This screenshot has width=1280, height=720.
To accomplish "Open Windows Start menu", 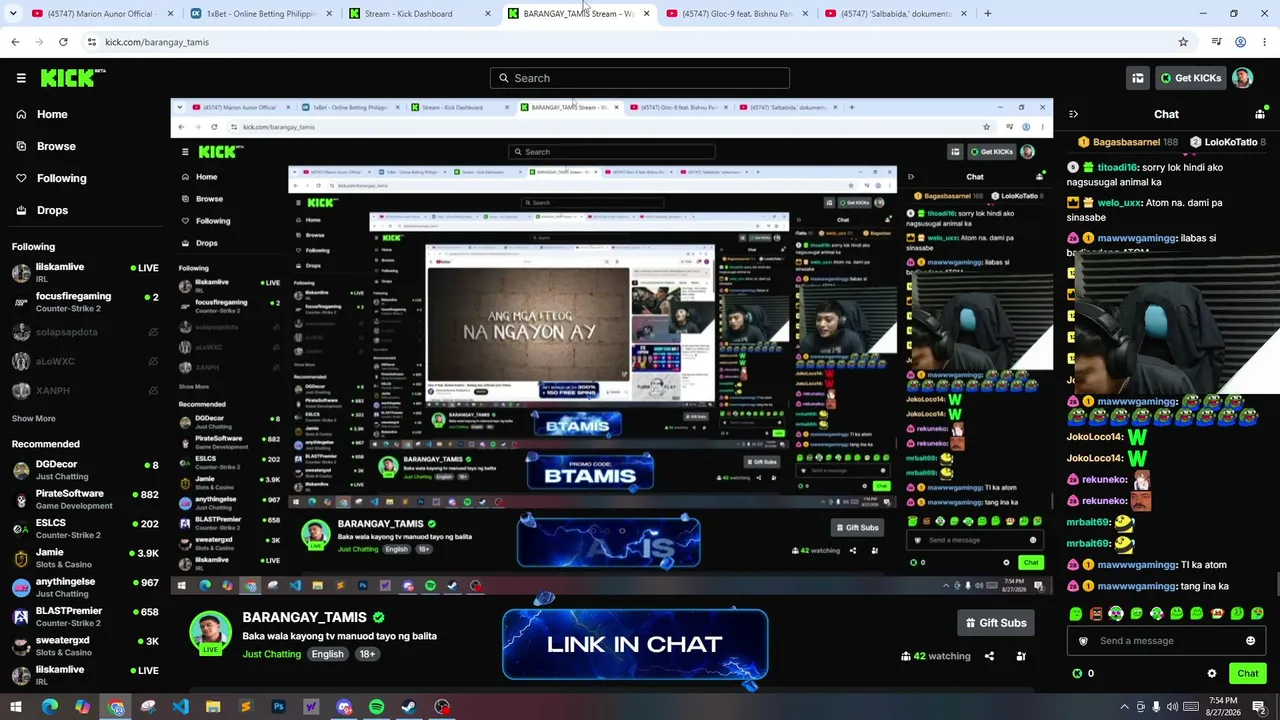I will tap(16, 707).
